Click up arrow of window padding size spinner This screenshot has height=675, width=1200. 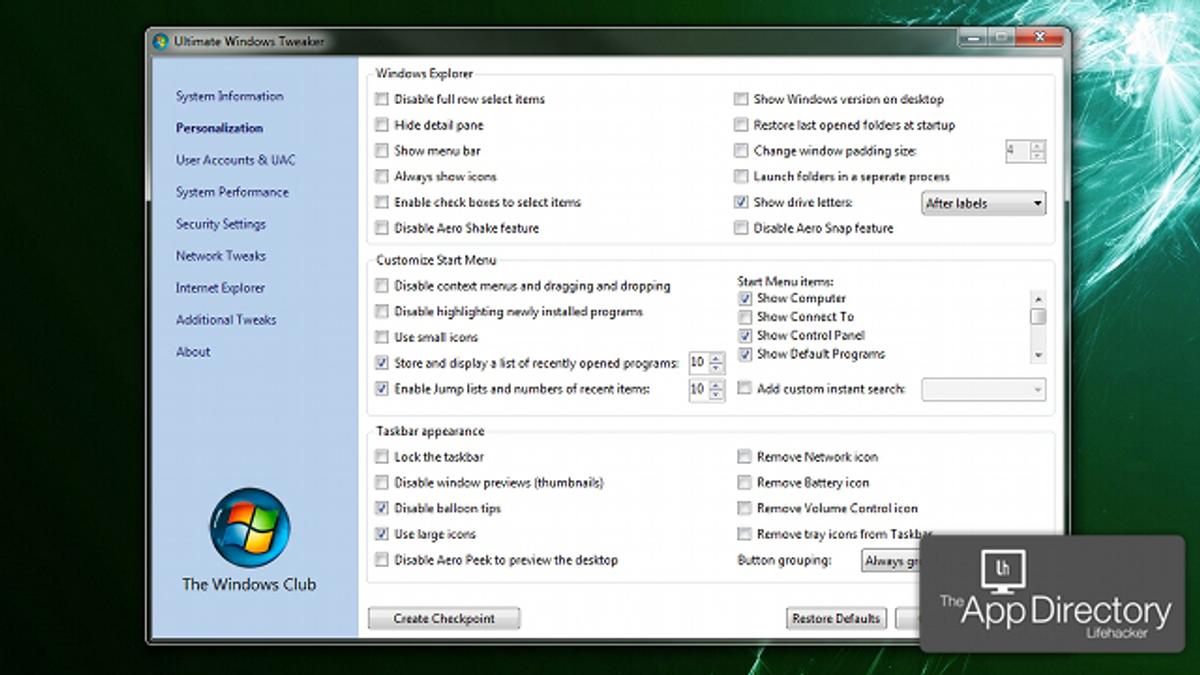coord(1037,146)
